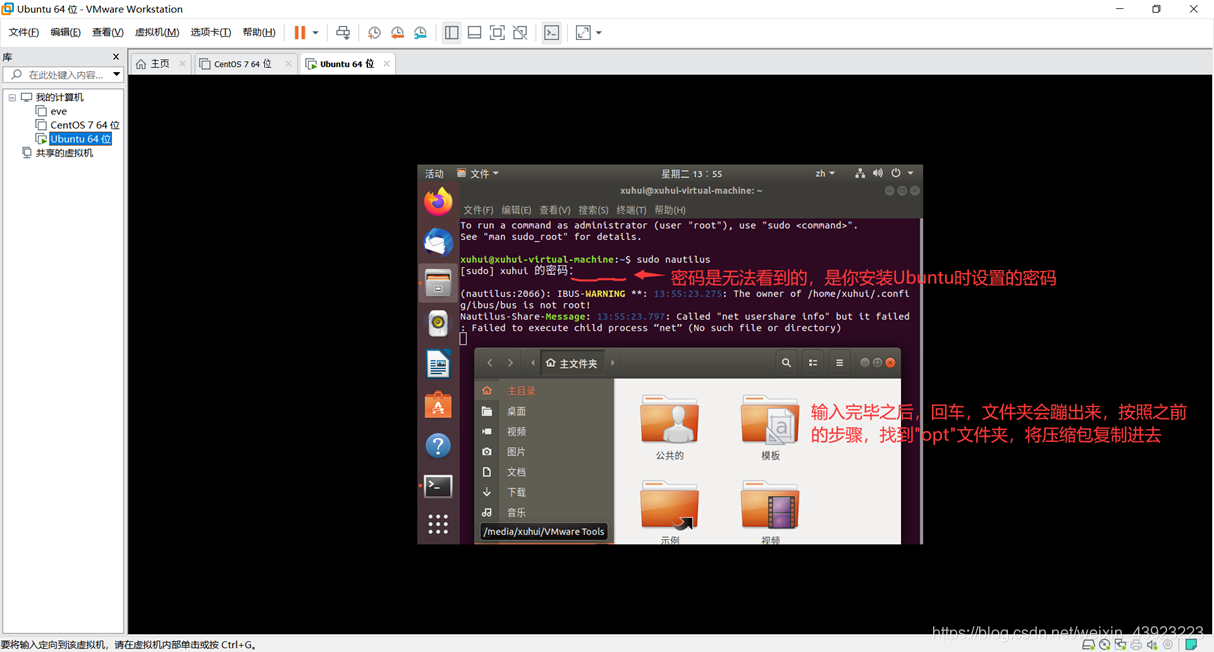This screenshot has width=1214, height=652.
Task: Open the 文件(F) menu in VMware
Action: [x=24, y=33]
